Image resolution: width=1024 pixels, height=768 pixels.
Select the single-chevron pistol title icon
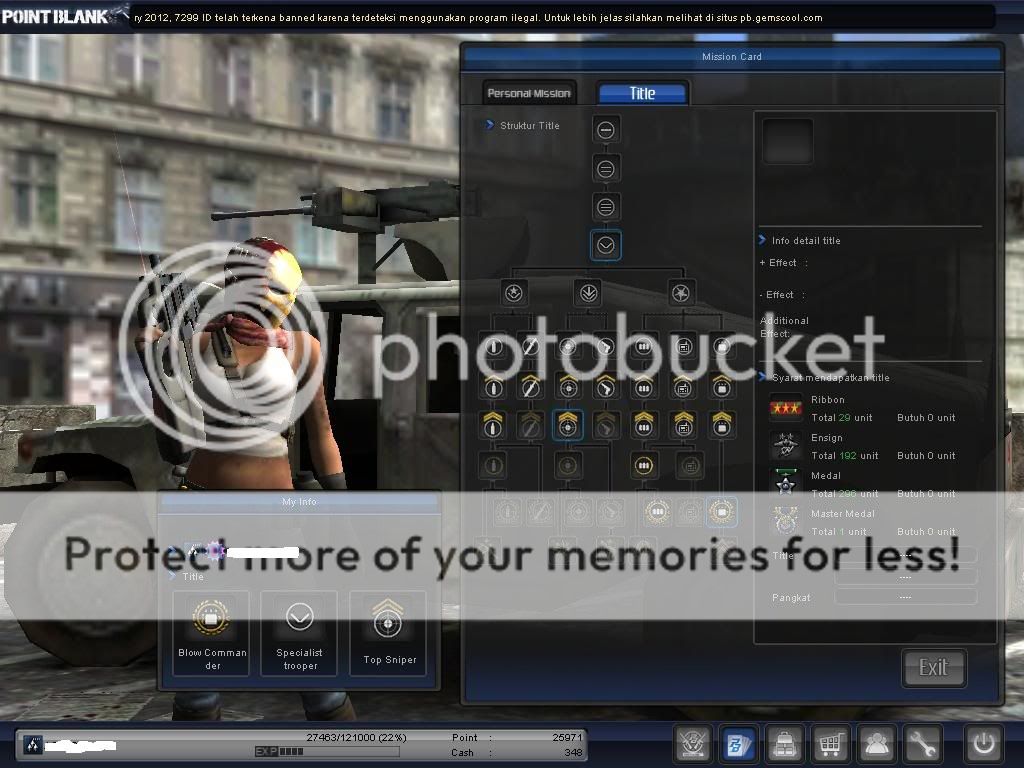pyautogui.click(x=605, y=387)
